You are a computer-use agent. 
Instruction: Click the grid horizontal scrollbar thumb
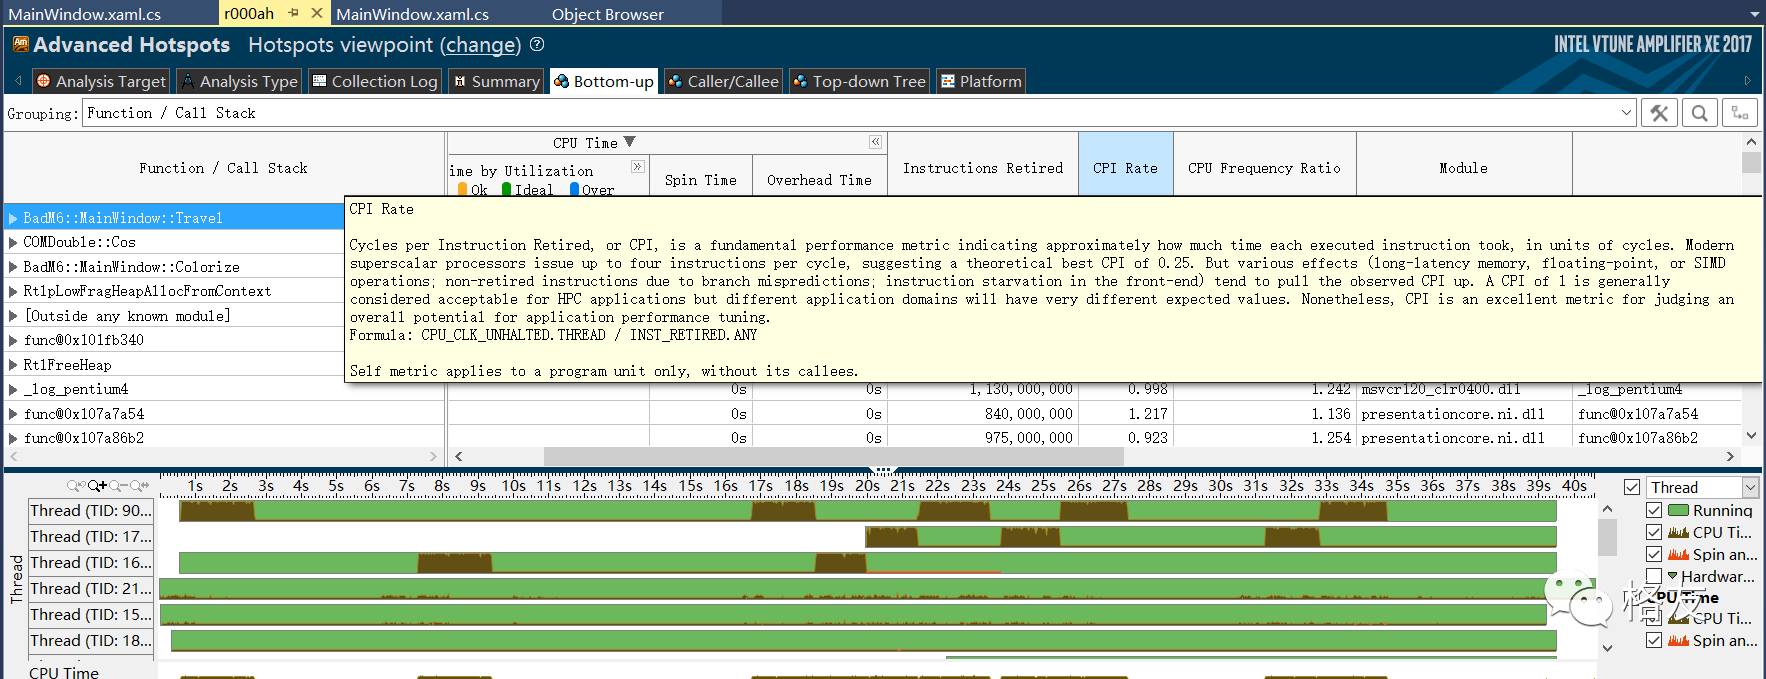(x=833, y=456)
